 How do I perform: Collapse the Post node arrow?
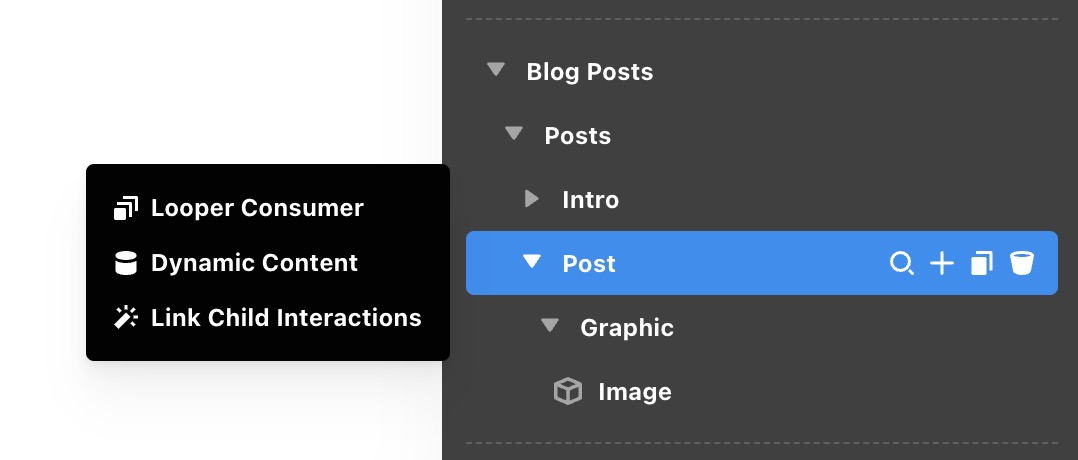pos(532,263)
